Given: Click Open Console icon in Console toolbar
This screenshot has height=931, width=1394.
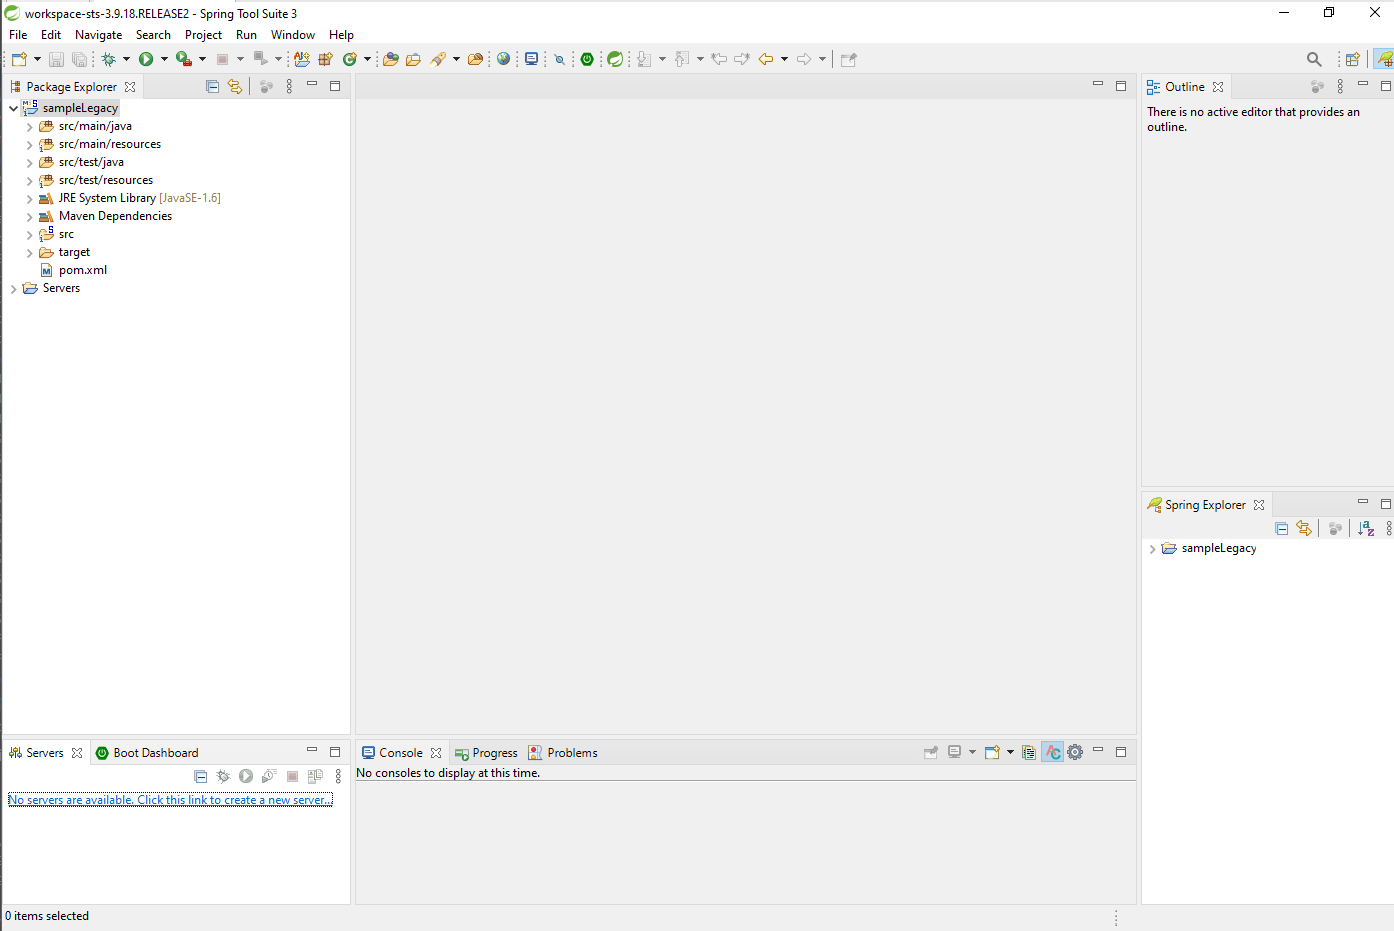Looking at the screenshot, I should (x=992, y=752).
